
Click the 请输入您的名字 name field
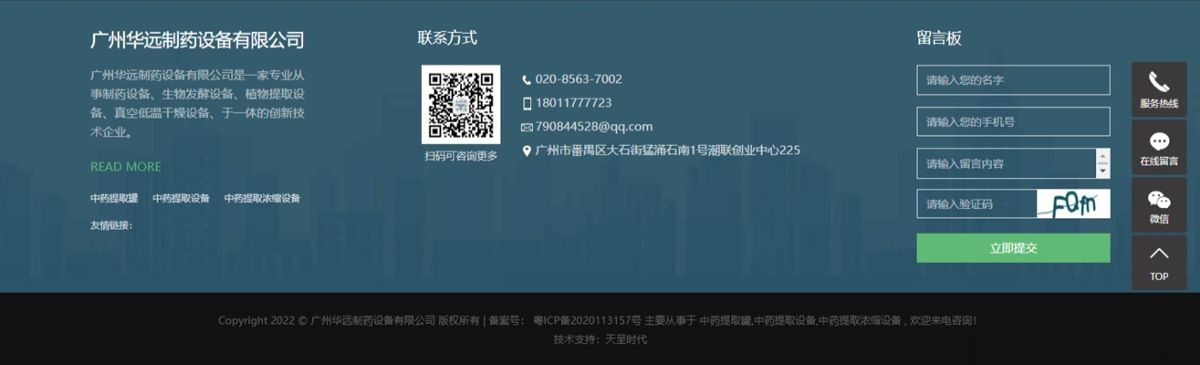coord(1013,80)
